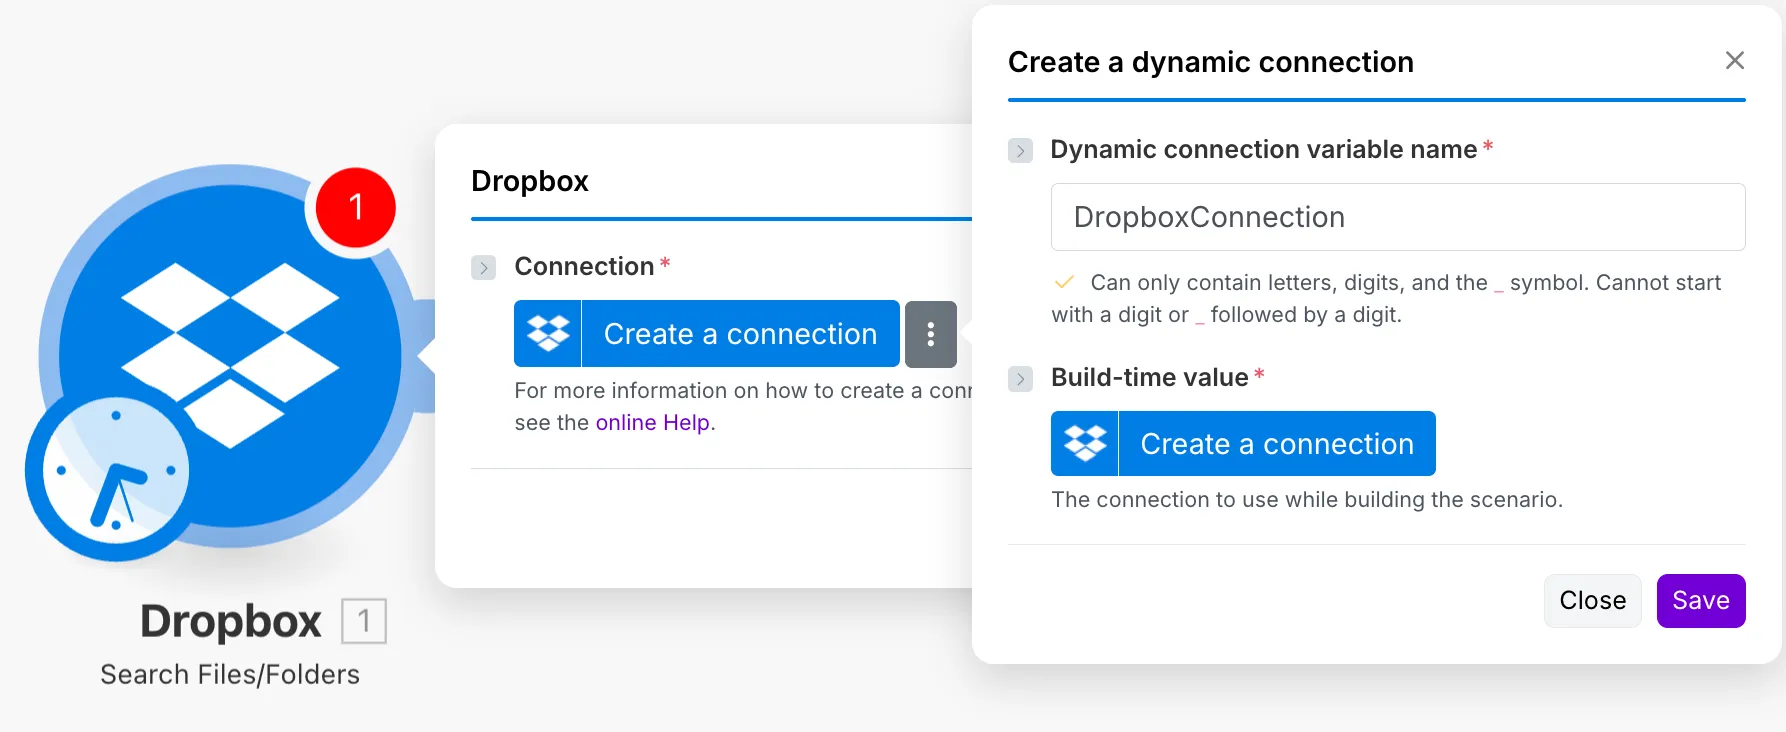The image size is (1786, 732).
Task: Expand the Connection field toggle in Dropbox panel
Action: [x=484, y=268]
